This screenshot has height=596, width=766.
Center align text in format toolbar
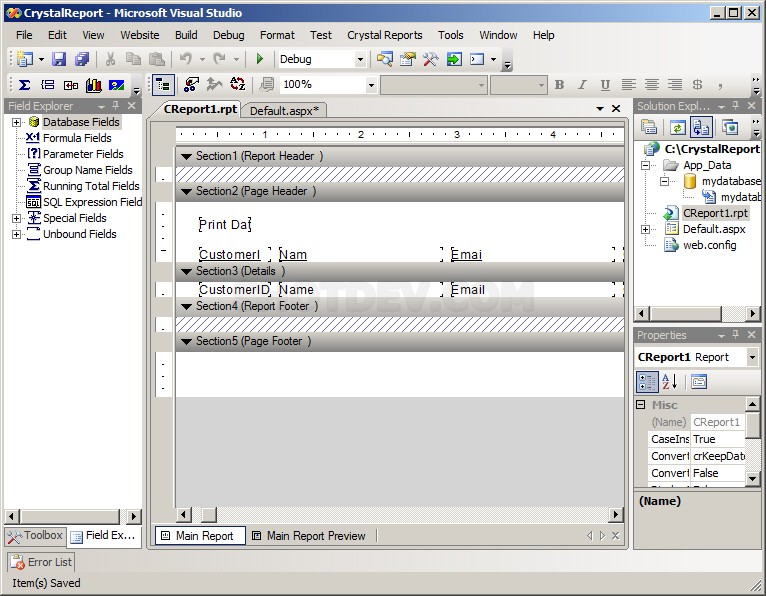click(x=652, y=85)
